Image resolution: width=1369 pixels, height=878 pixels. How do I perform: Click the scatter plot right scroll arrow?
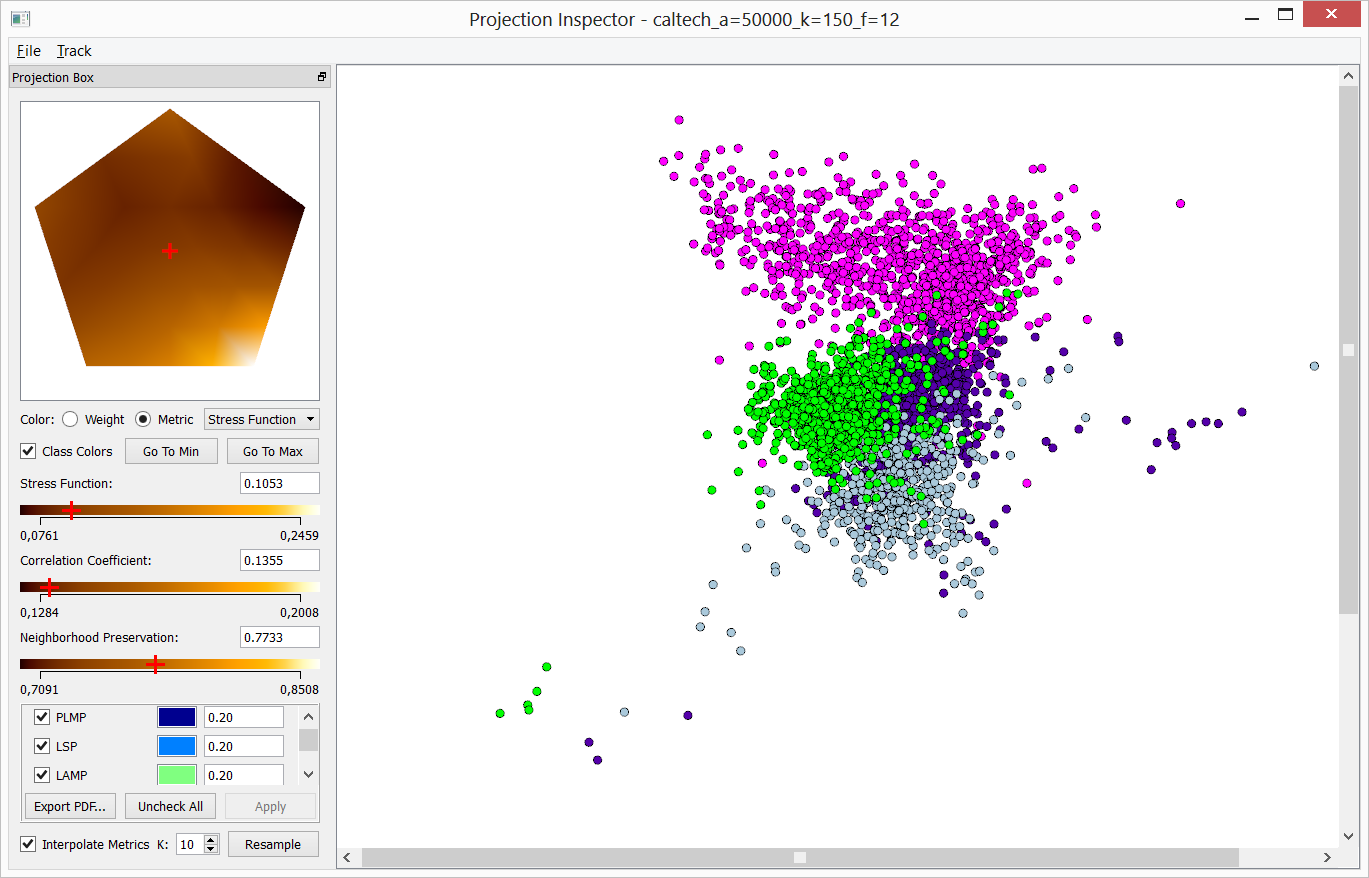[x=1327, y=857]
